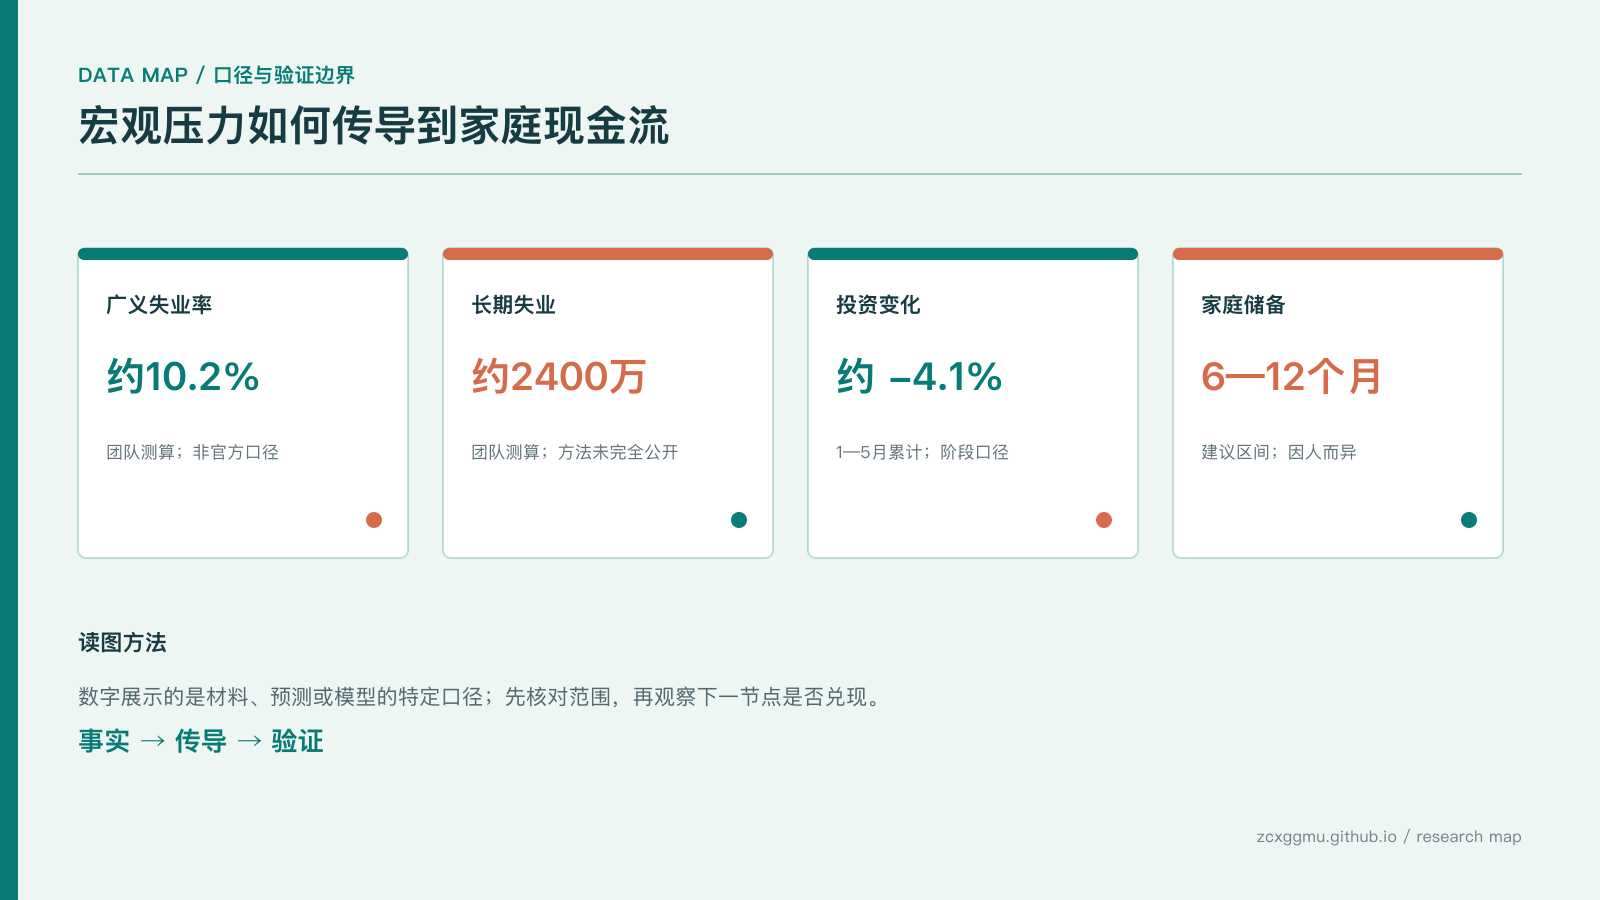Select the 家庭储备 card title
1600x900 pixels.
[x=1243, y=305]
